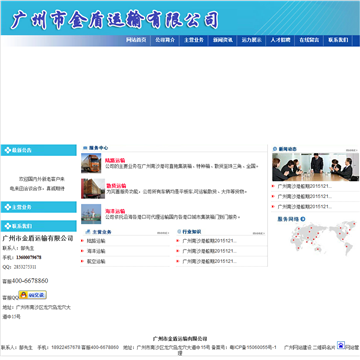Open more link in 新闻动态 section
Screen dimensions: 360x360
click(x=352, y=150)
